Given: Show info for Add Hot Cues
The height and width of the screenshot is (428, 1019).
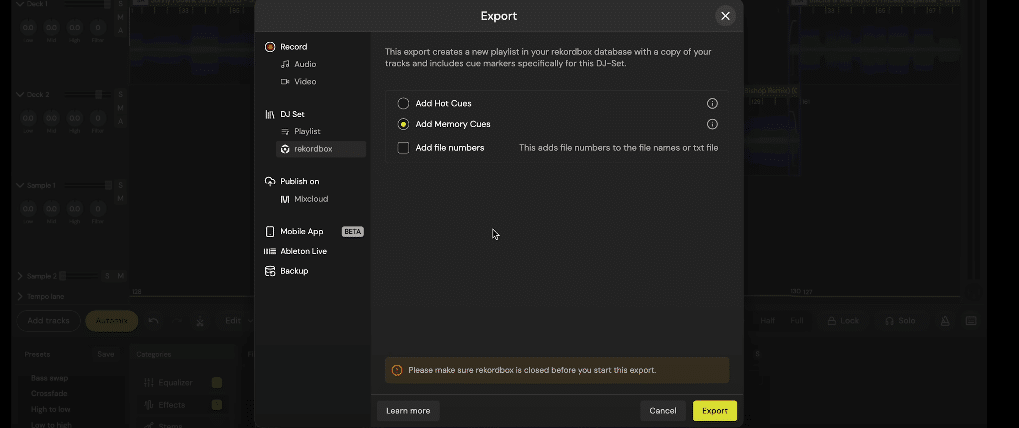Looking at the screenshot, I should pos(712,104).
